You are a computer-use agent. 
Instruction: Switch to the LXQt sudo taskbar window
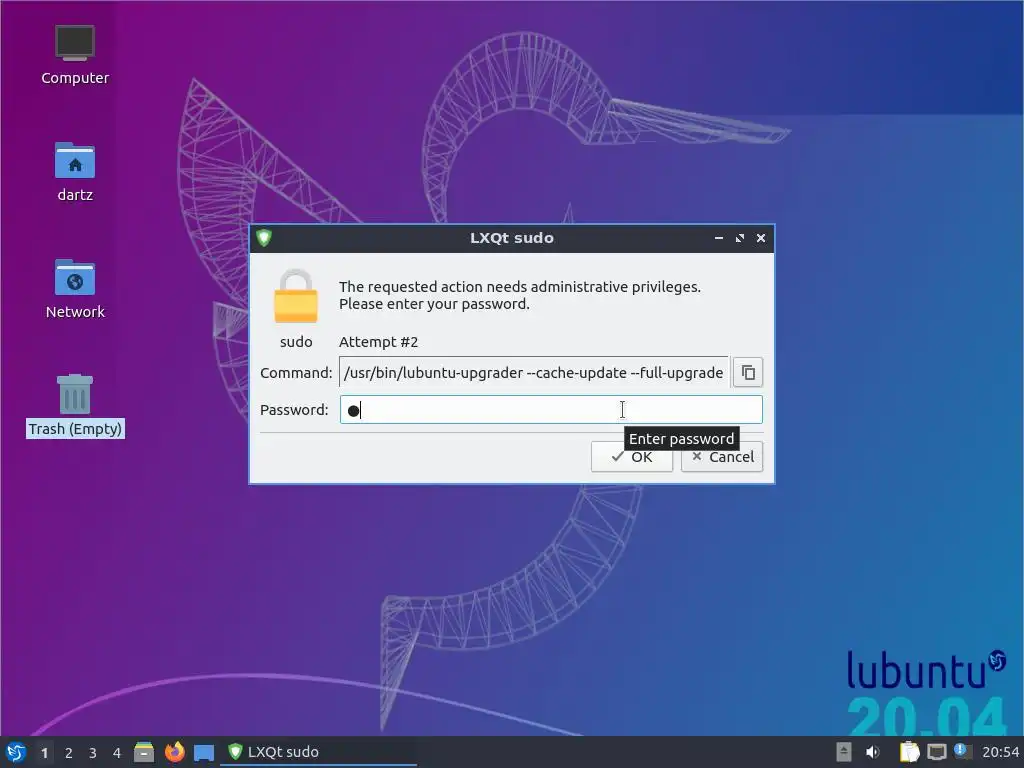coord(319,752)
